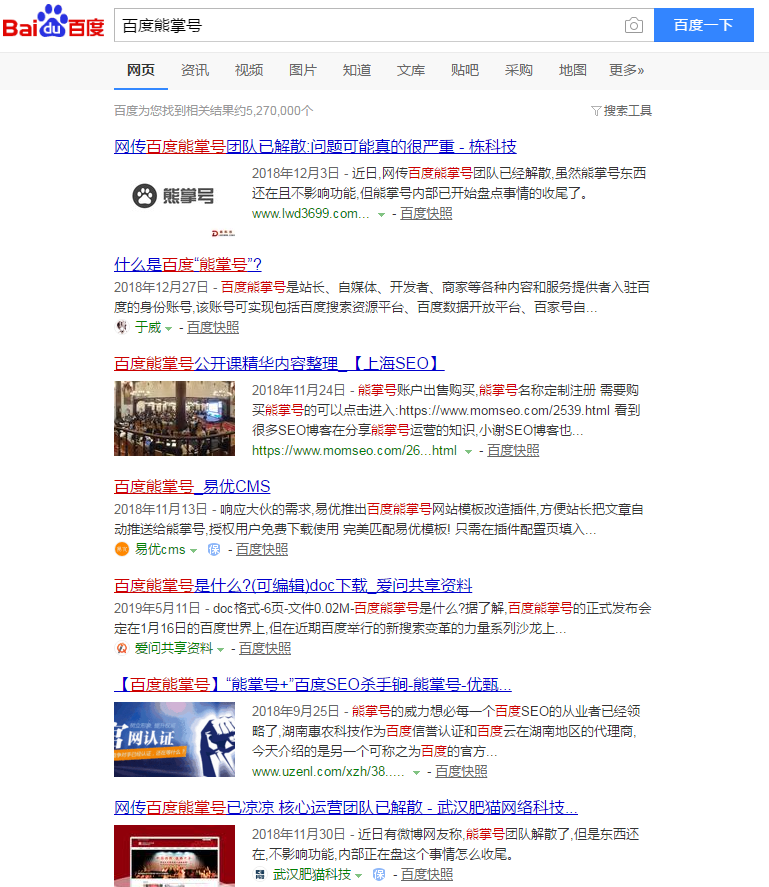
Task: Open result 什么是百度"熊掌号"?
Action: pyautogui.click(x=188, y=264)
